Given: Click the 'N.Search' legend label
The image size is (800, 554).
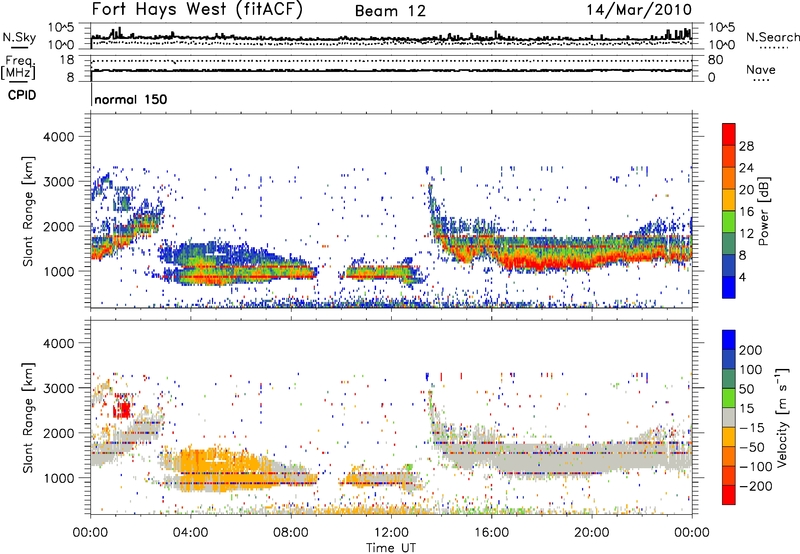Looking at the screenshot, I should click(x=772, y=37).
